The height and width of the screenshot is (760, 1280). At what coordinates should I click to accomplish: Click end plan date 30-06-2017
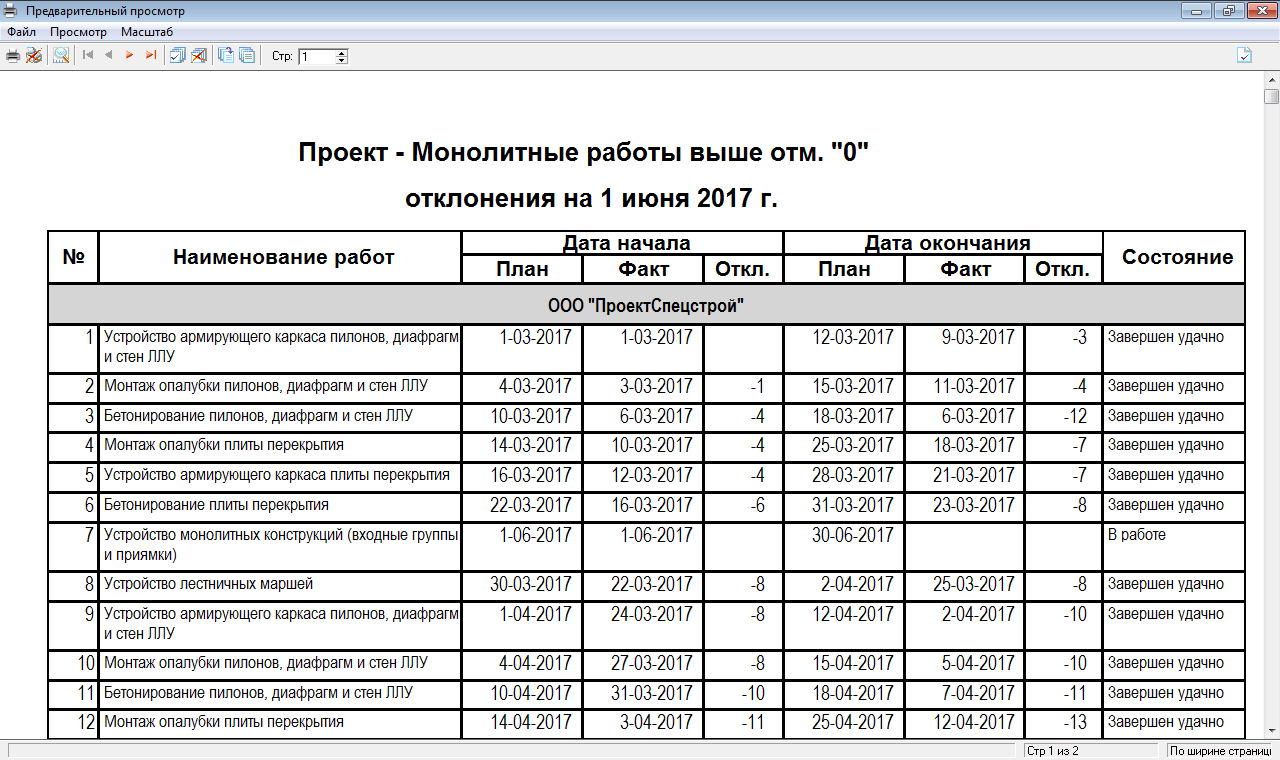852,535
